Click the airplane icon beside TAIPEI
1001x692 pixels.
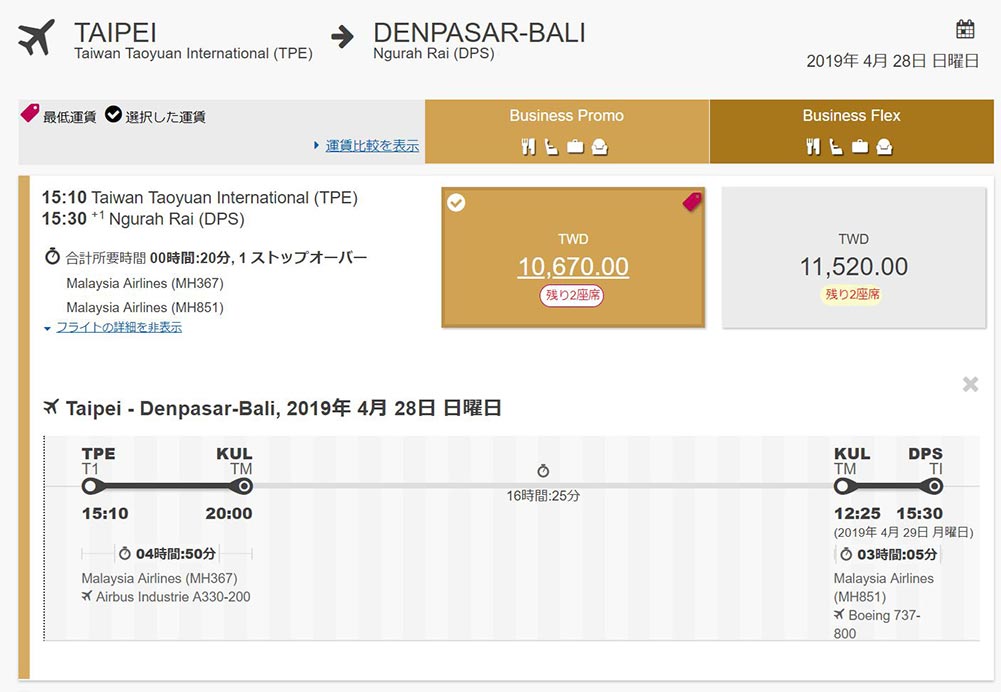tap(36, 38)
